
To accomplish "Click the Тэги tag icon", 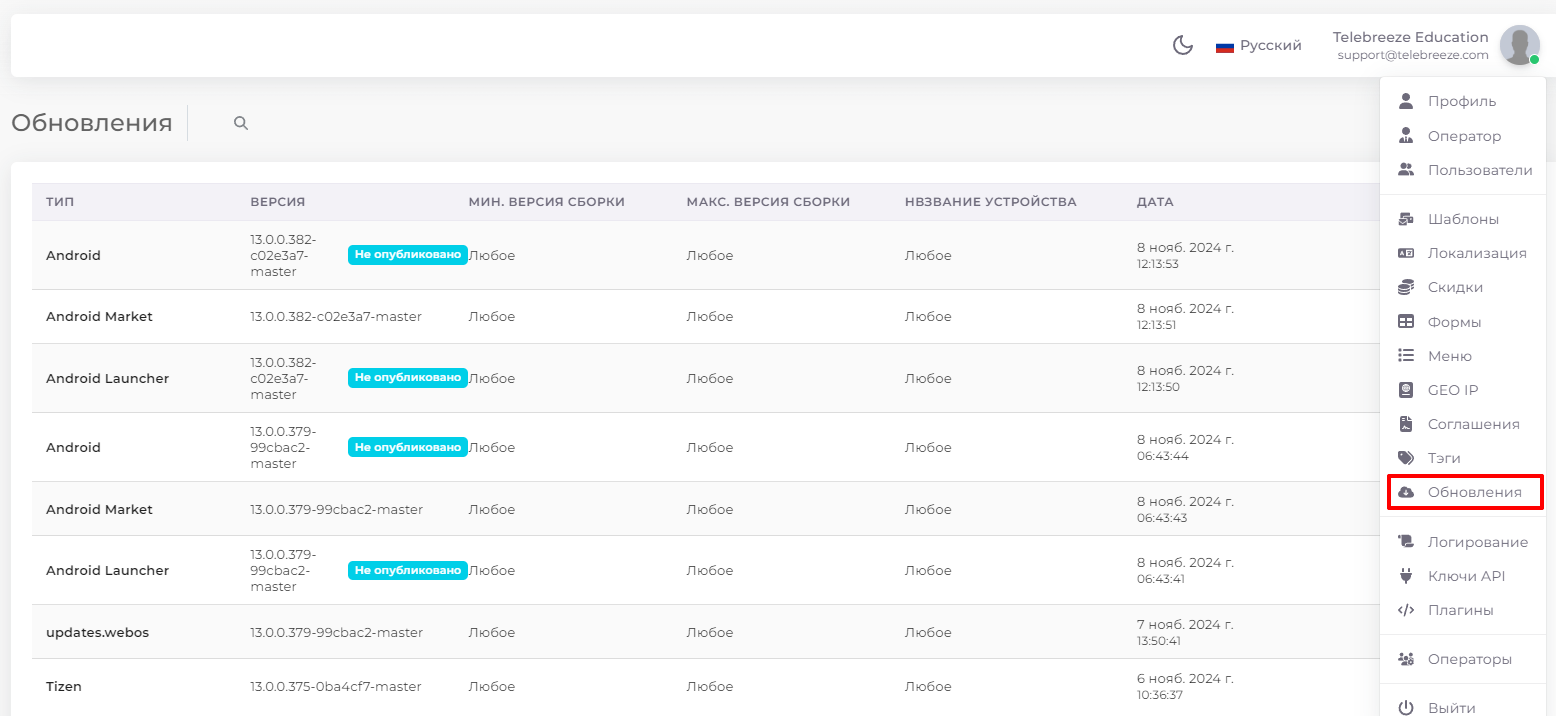I will [1406, 458].
